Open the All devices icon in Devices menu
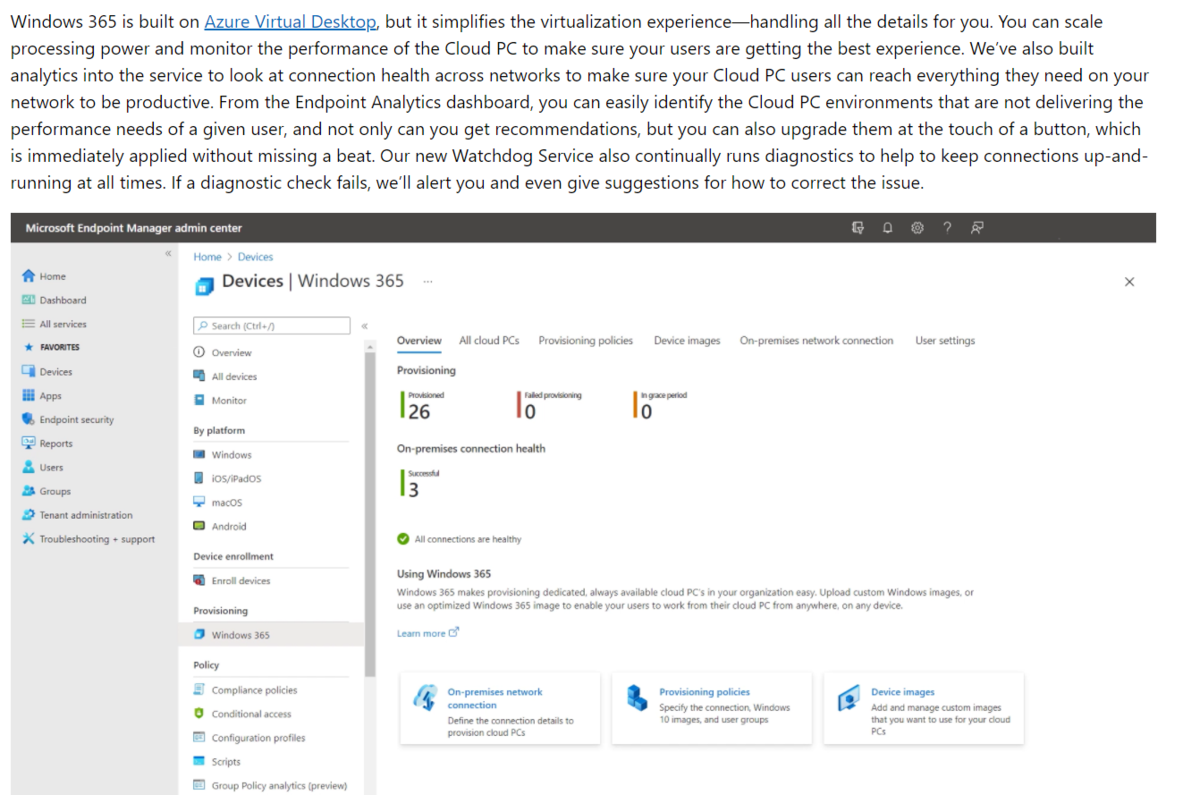 (199, 376)
